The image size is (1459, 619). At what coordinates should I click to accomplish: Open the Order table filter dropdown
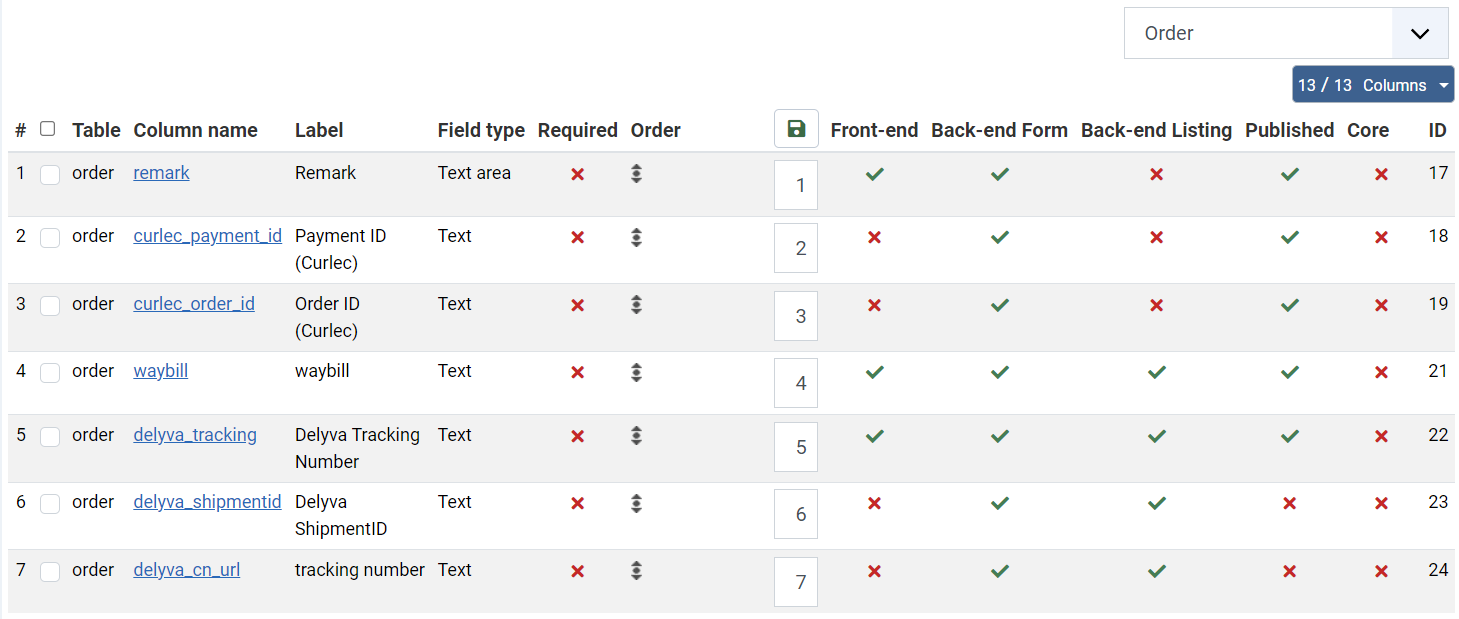(1285, 33)
